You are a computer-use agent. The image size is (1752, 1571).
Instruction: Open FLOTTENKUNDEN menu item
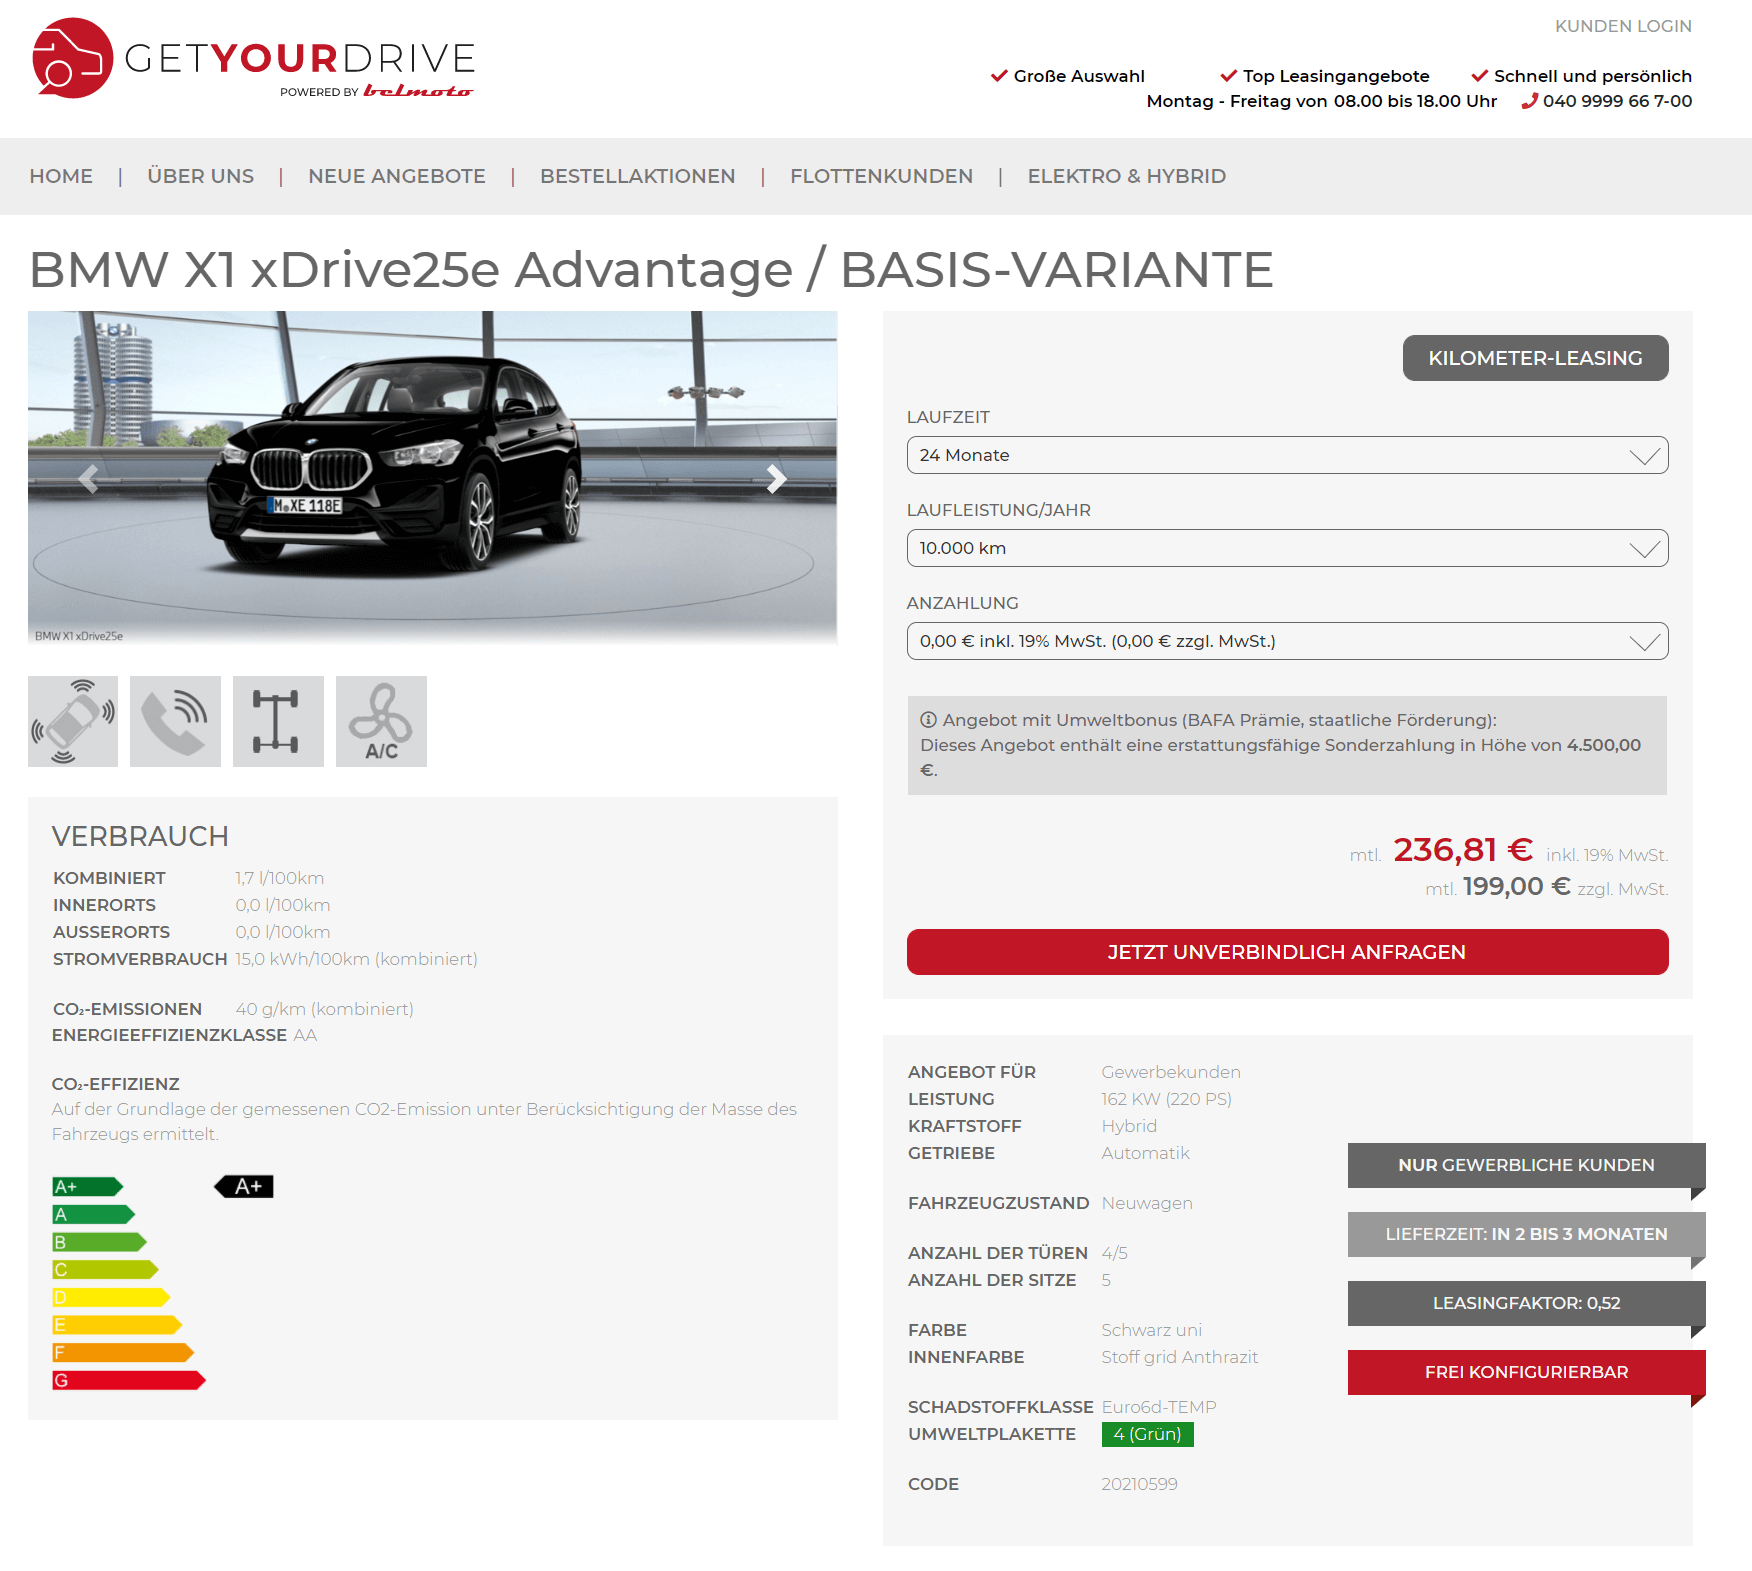(881, 176)
